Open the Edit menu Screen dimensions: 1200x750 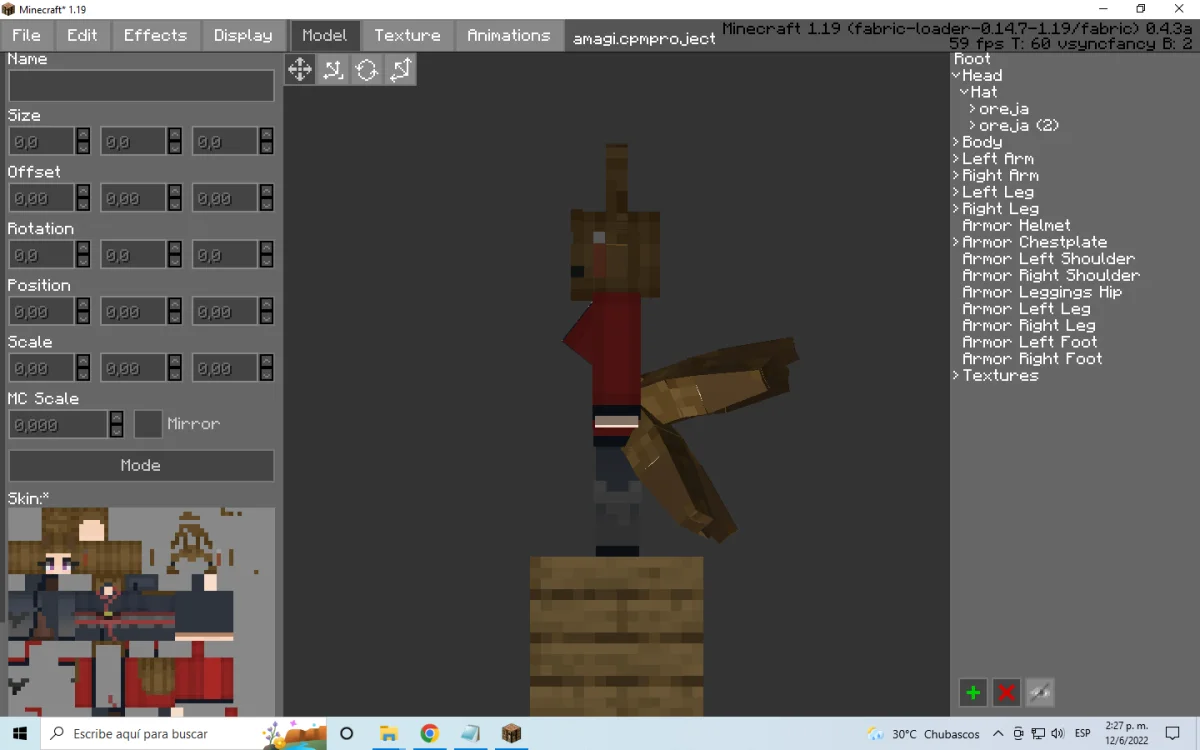click(82, 35)
